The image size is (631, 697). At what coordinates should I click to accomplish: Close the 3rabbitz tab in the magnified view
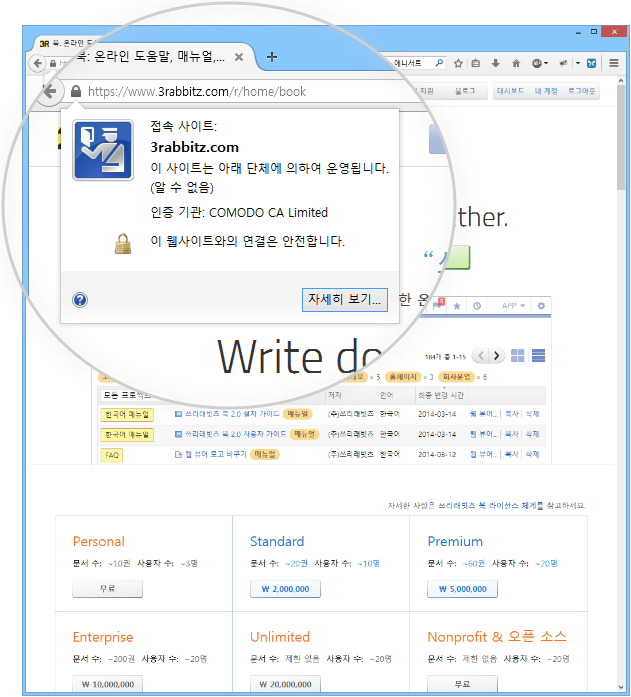click(239, 57)
